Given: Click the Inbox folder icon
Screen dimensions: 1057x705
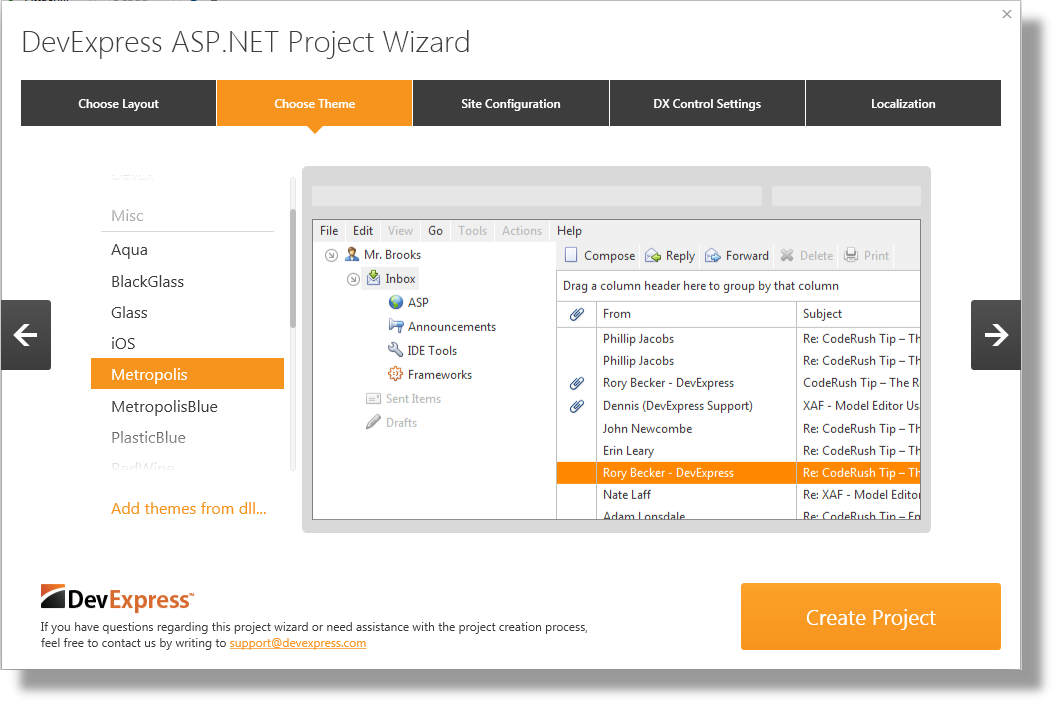Looking at the screenshot, I should point(373,278).
